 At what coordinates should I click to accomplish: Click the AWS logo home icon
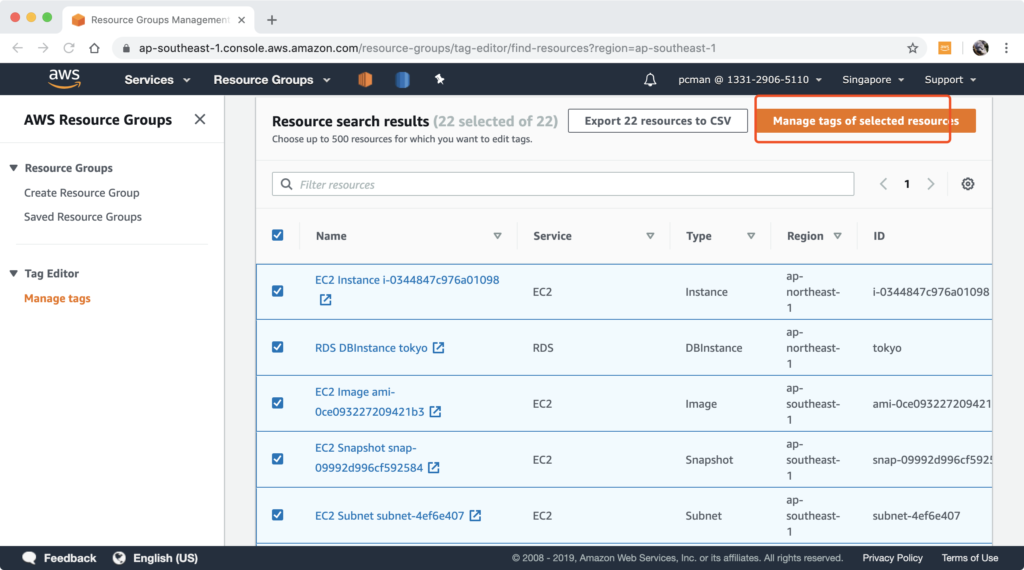64,79
